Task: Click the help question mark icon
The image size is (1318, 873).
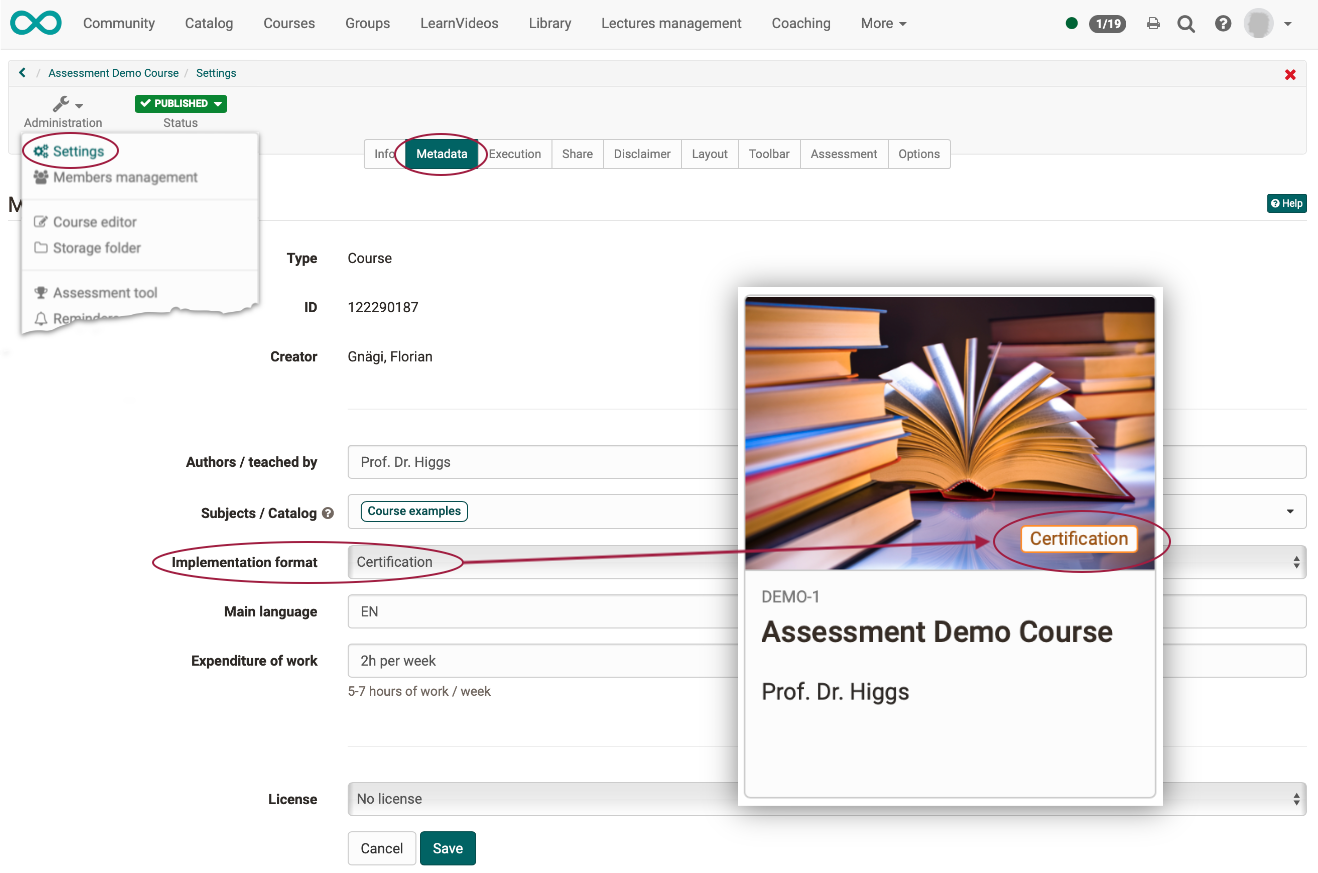Action: 1222,24
